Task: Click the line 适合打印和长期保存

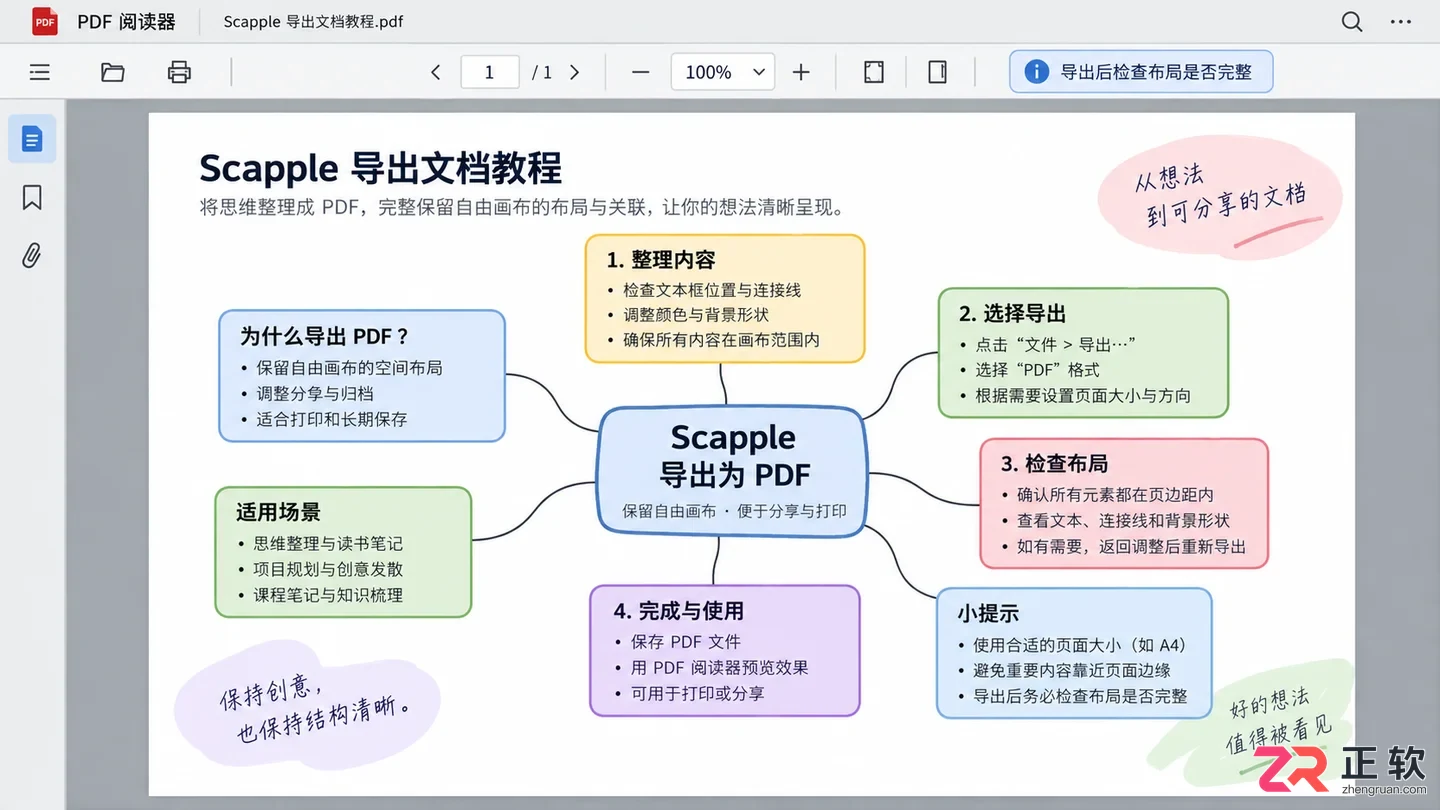Action: pyautogui.click(x=331, y=419)
